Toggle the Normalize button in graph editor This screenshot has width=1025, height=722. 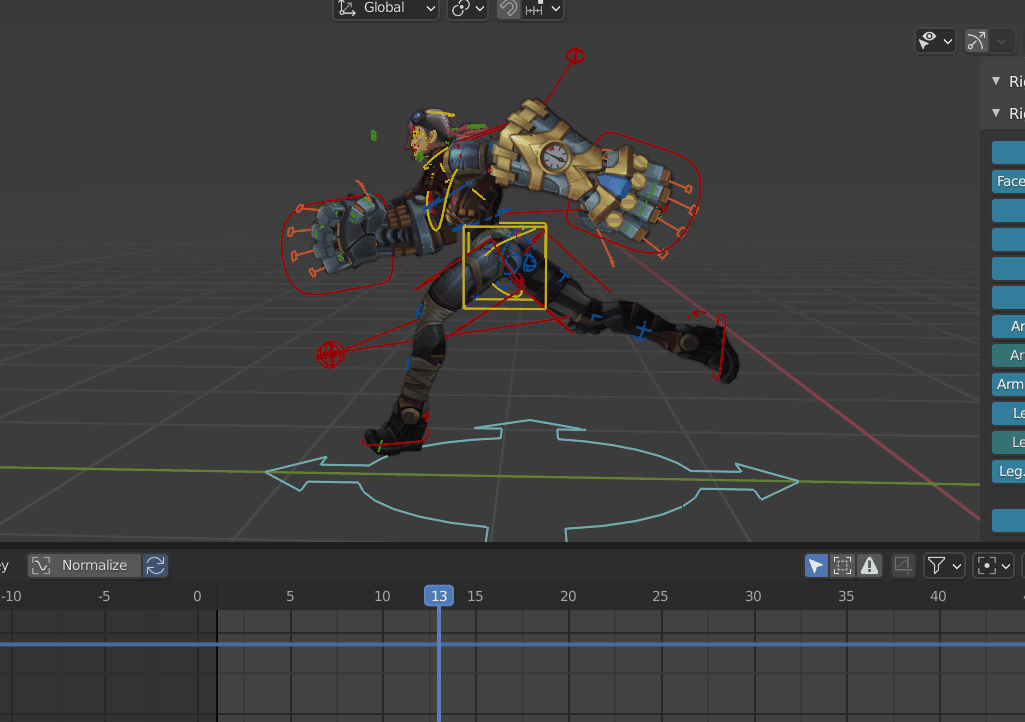pyautogui.click(x=84, y=566)
